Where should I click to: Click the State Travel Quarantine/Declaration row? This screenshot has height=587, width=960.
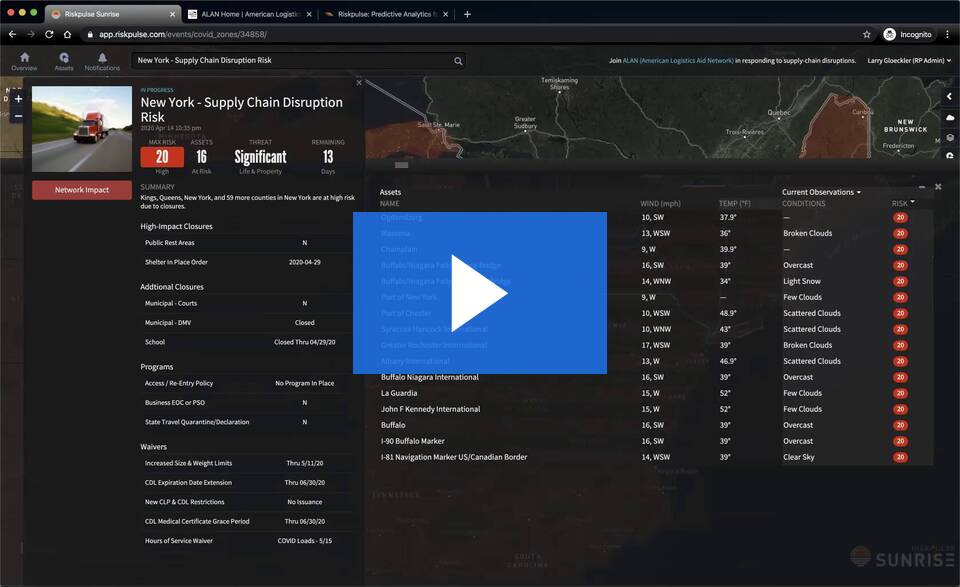pos(246,422)
